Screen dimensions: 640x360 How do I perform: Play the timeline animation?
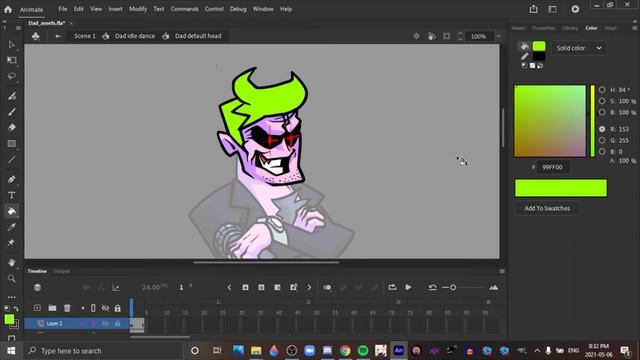pyautogui.click(x=408, y=287)
